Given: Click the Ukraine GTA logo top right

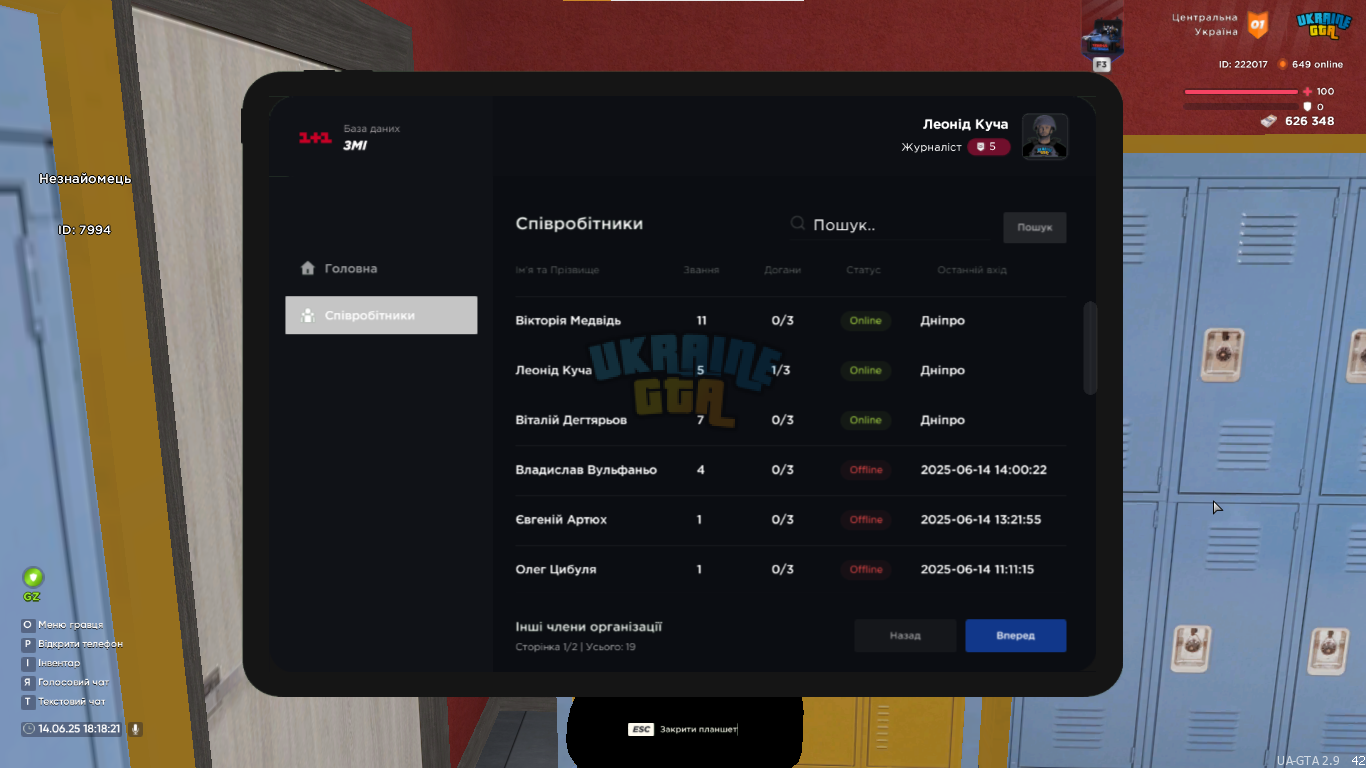Looking at the screenshot, I should [1324, 25].
